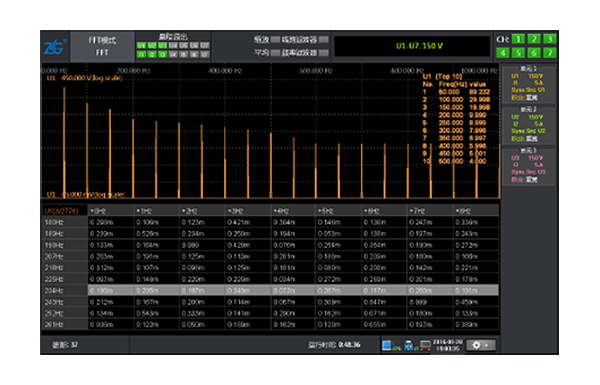Enable U6 display button

(194, 46)
